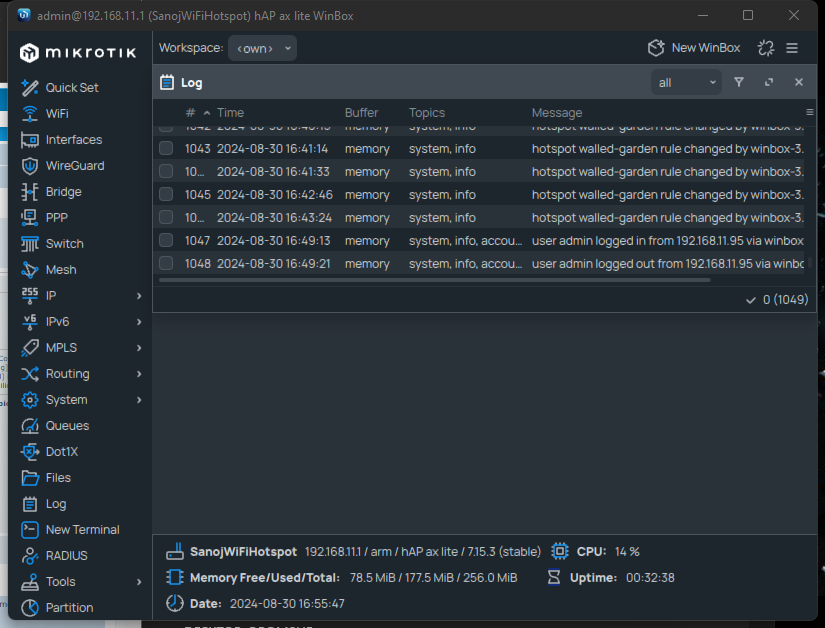Open New Terminal from sidebar
The image size is (825, 628).
point(82,530)
